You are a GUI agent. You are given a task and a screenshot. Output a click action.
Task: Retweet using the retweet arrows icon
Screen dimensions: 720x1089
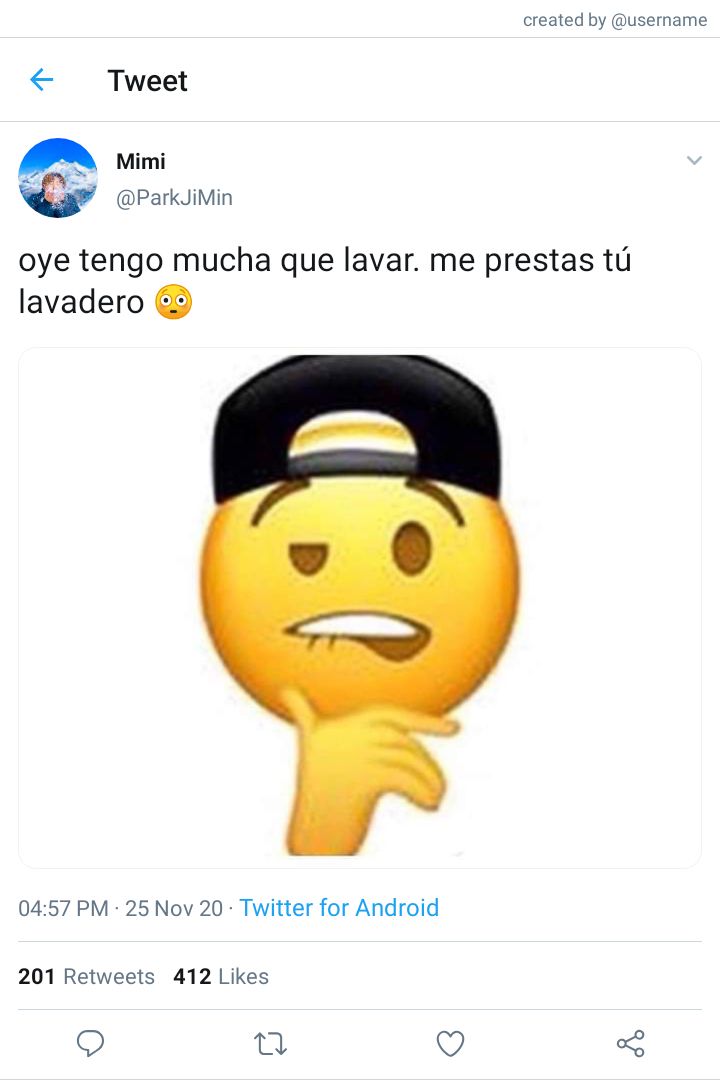coord(270,1044)
